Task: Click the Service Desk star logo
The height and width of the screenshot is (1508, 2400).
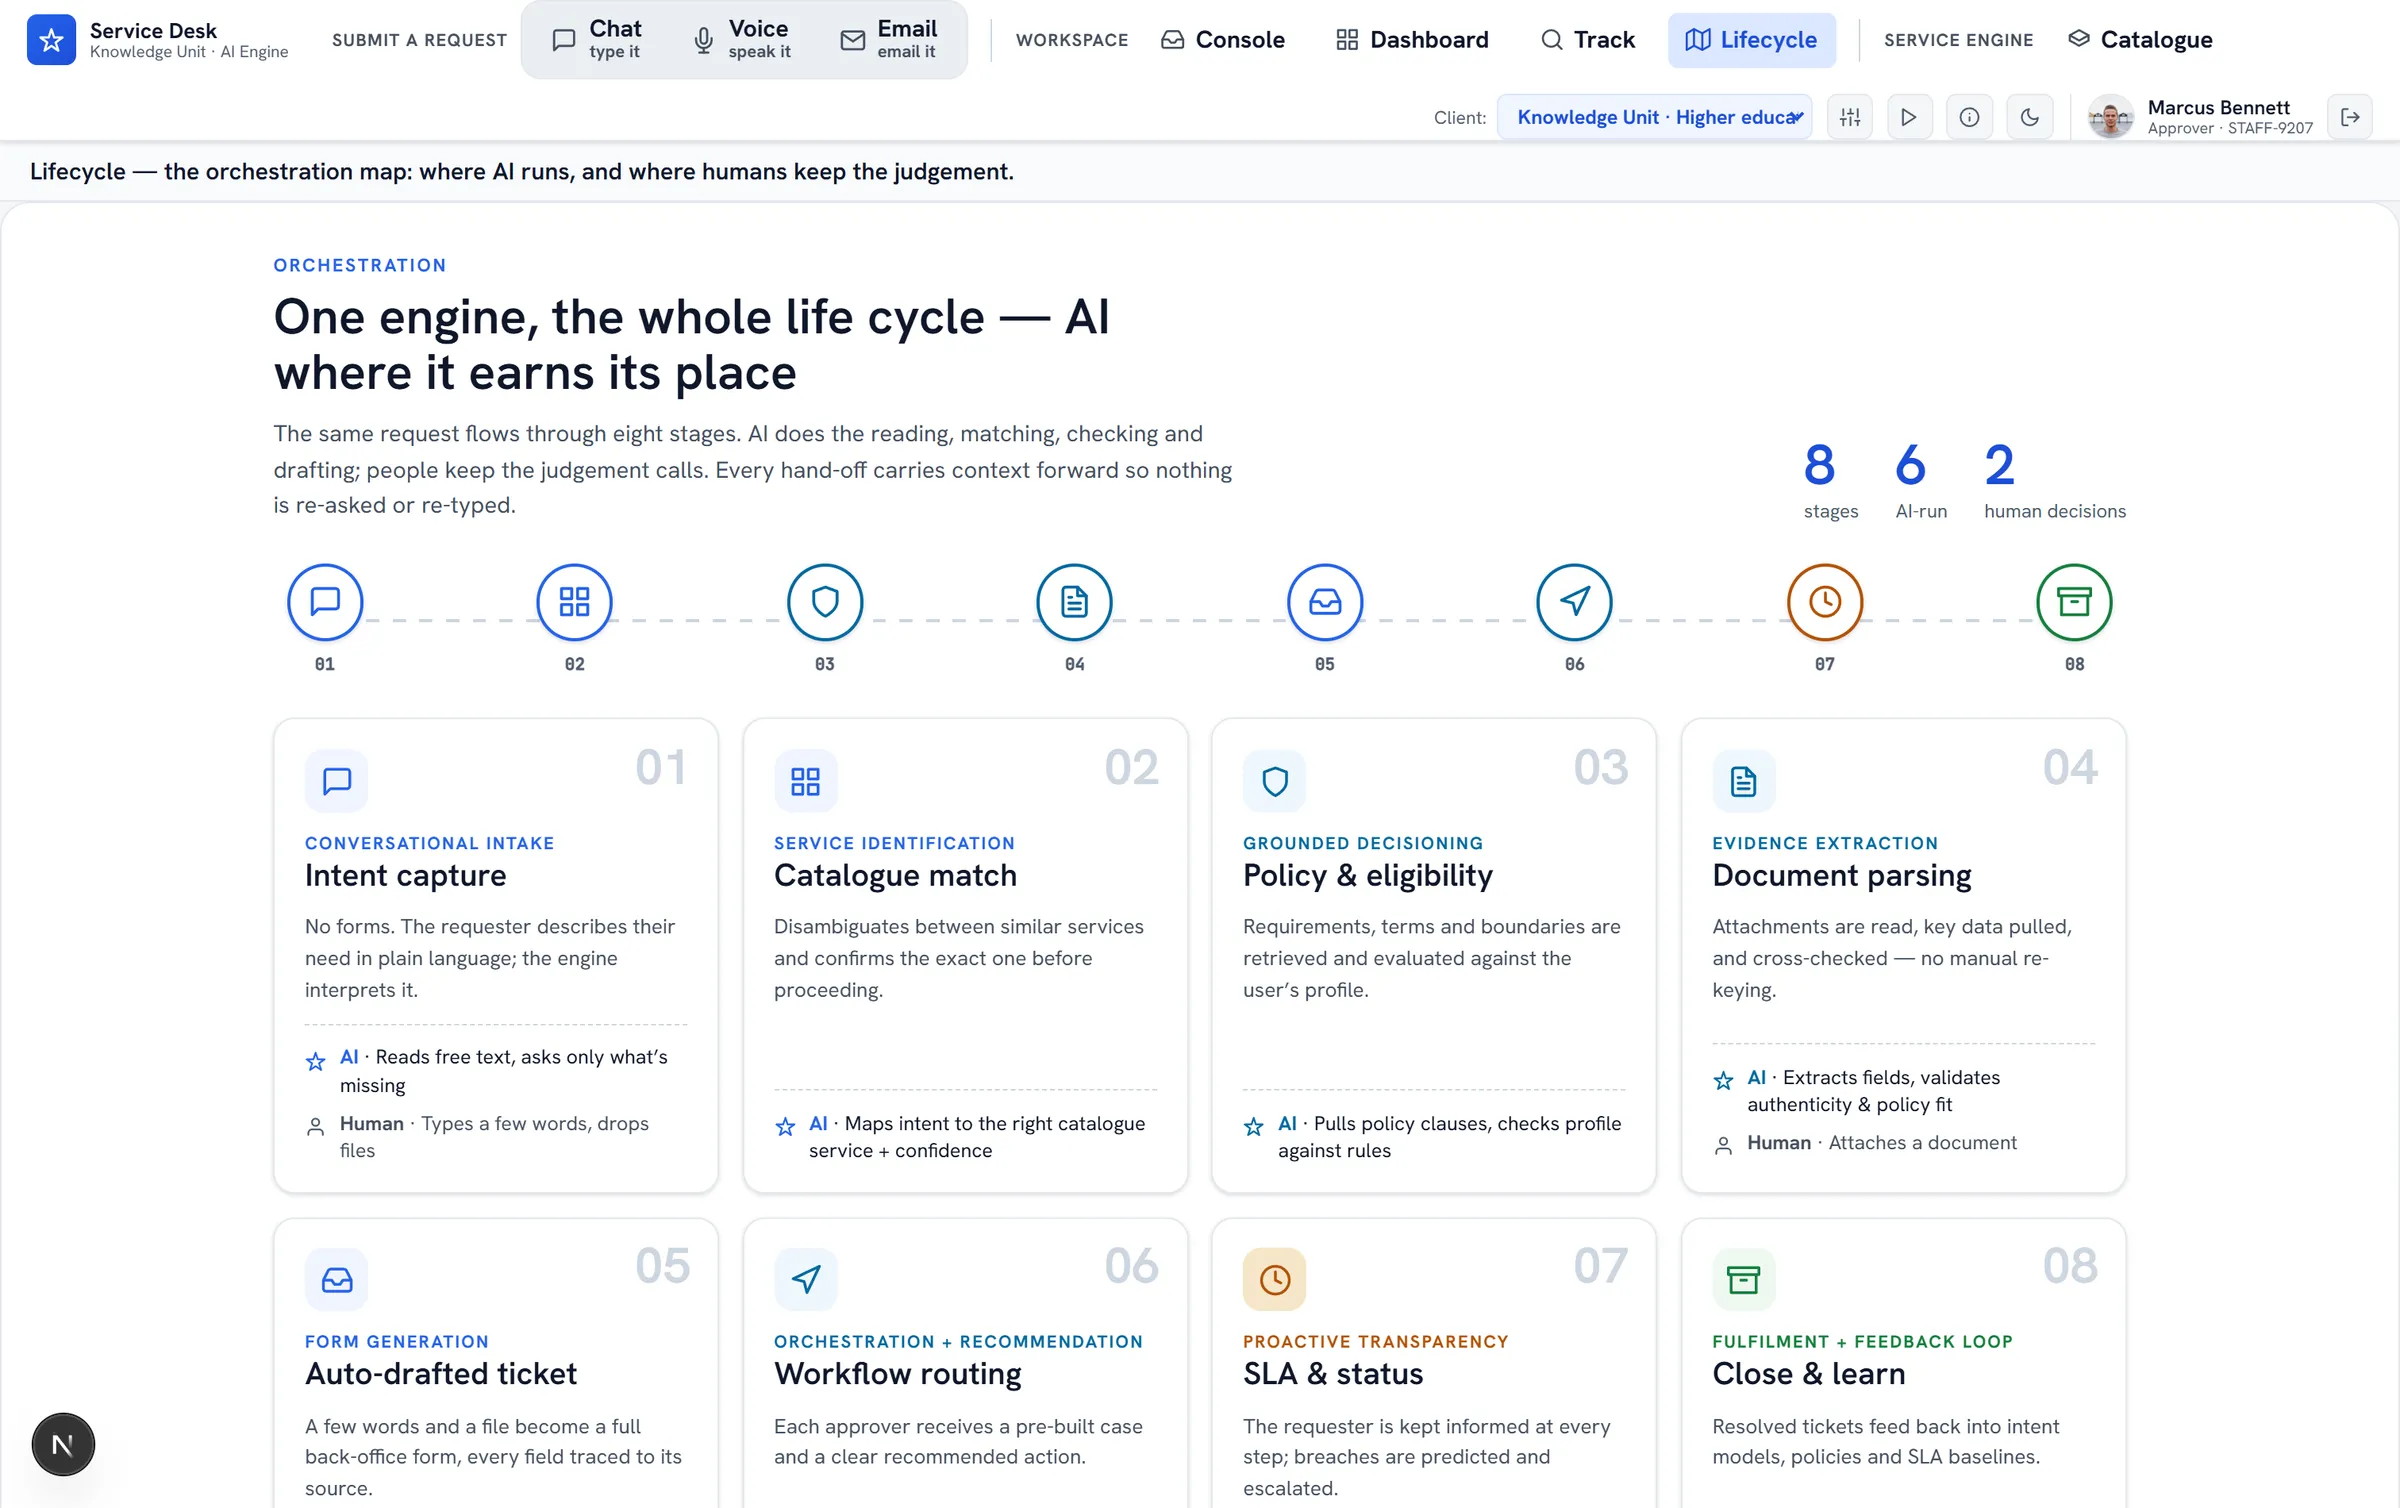Action: pyautogui.click(x=51, y=40)
